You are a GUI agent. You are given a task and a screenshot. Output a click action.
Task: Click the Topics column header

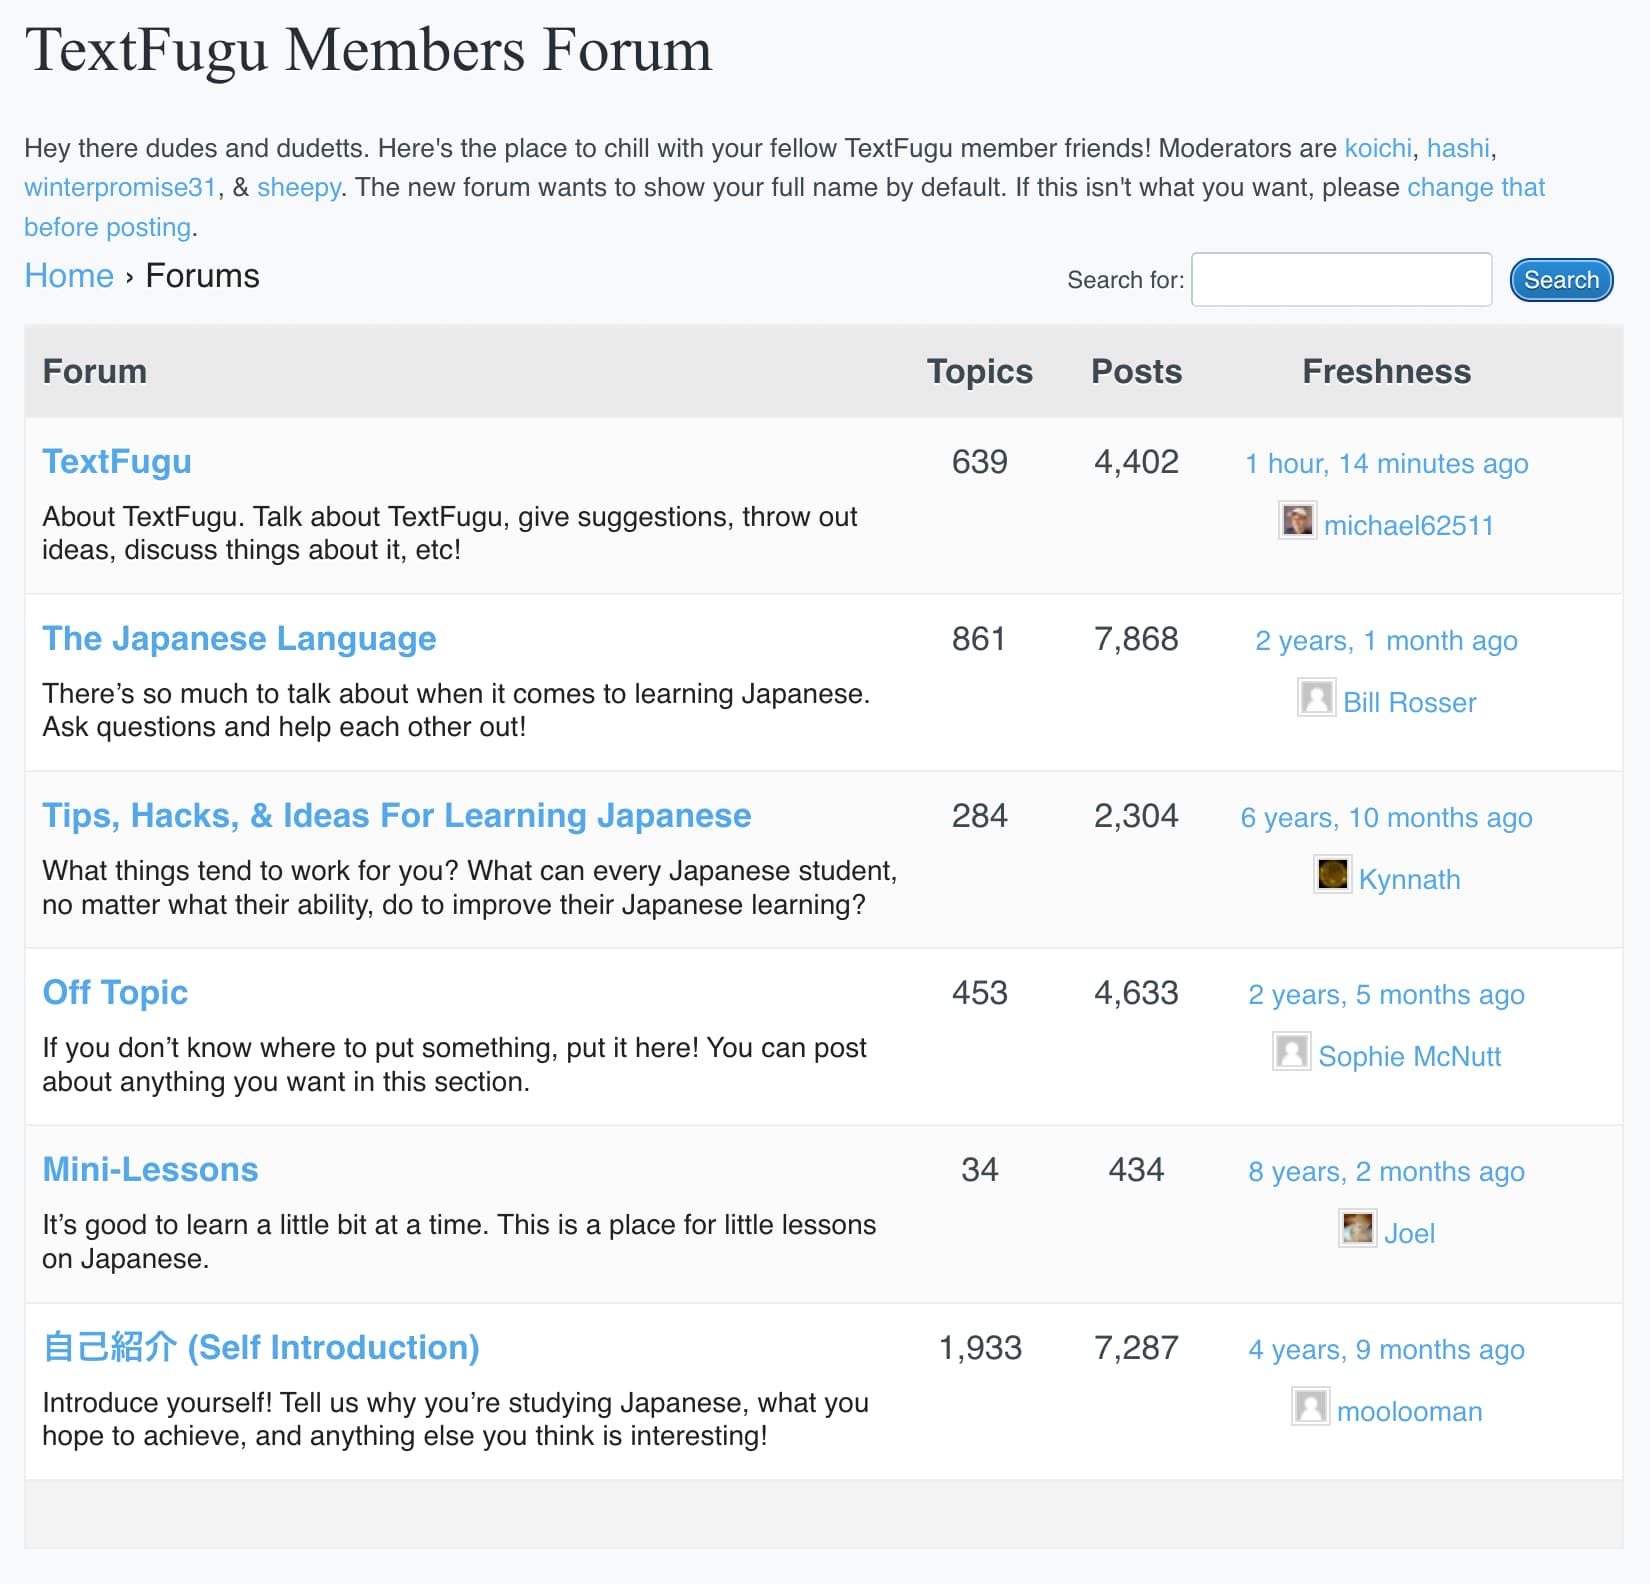[980, 372]
